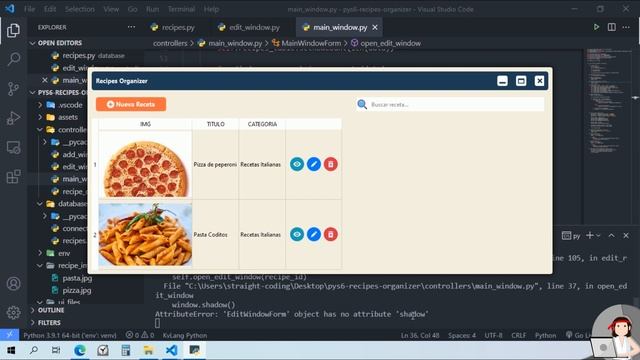Open the File menu
Screen dimensions: 640x360
click(x=29, y=9)
